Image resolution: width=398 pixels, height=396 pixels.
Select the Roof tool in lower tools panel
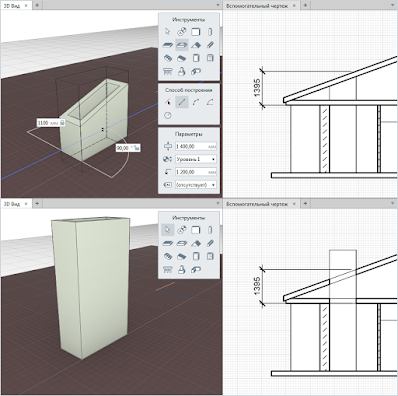click(196, 243)
